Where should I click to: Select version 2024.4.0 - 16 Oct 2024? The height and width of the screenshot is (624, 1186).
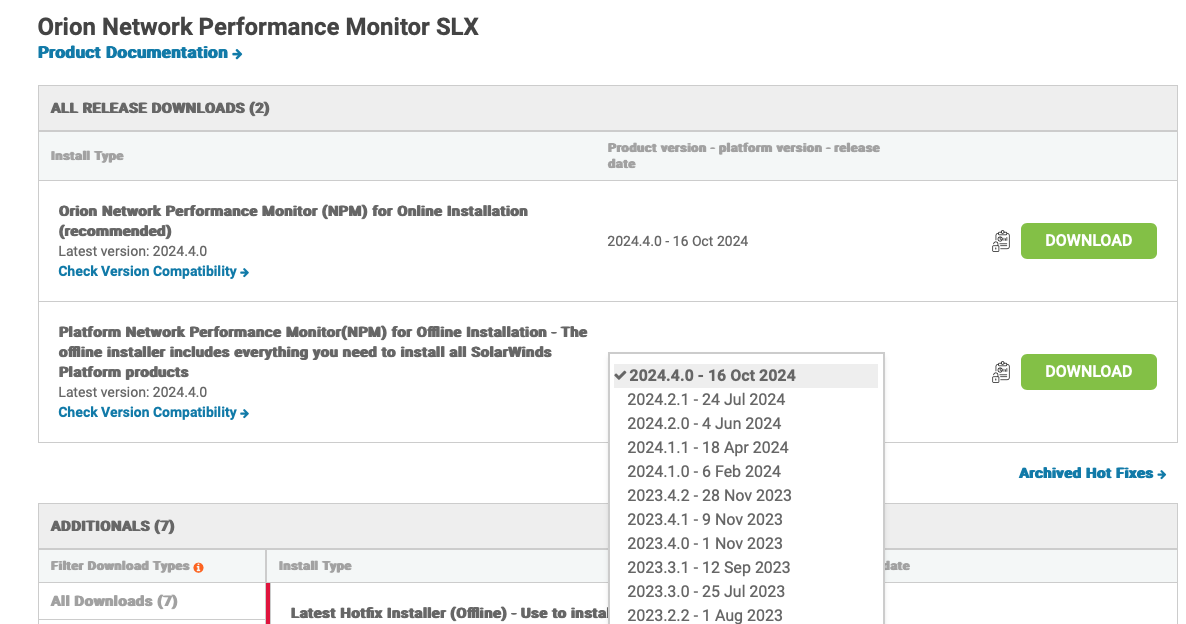tap(711, 376)
